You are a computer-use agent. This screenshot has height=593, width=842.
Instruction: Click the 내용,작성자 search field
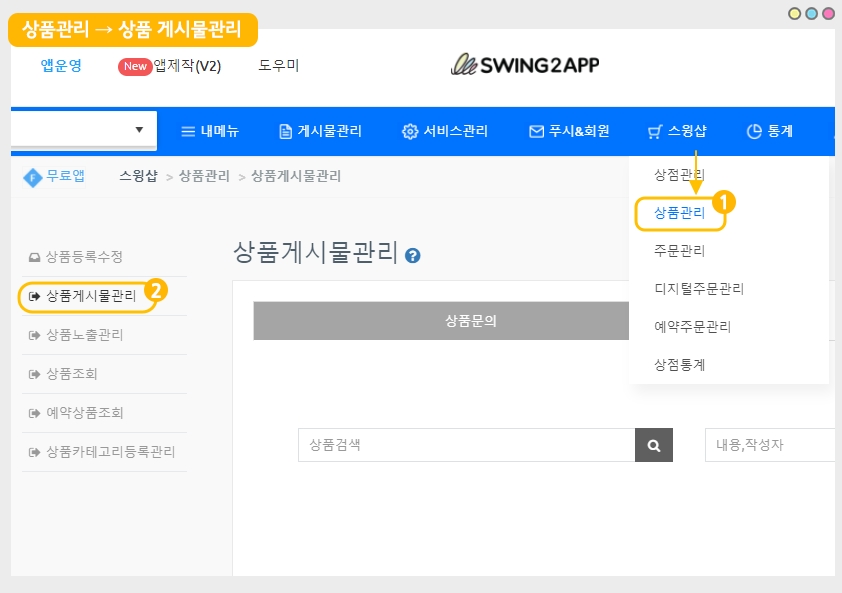pos(770,445)
